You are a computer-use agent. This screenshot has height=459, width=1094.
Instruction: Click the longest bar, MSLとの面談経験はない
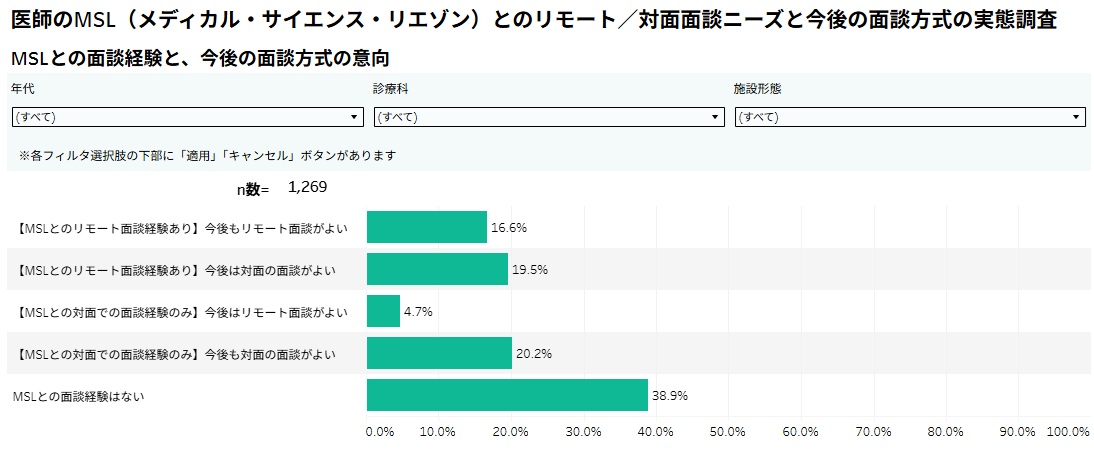[x=507, y=395]
